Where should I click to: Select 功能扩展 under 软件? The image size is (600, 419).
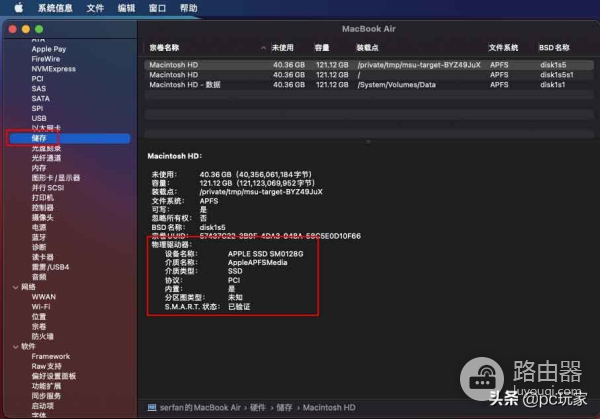[x=46, y=386]
